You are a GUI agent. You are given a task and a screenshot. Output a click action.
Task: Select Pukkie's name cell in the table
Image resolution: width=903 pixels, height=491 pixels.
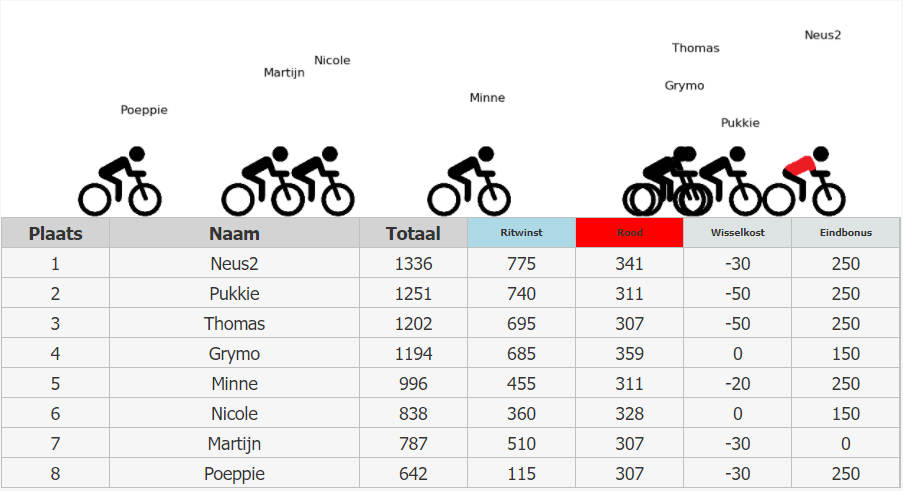coord(234,294)
